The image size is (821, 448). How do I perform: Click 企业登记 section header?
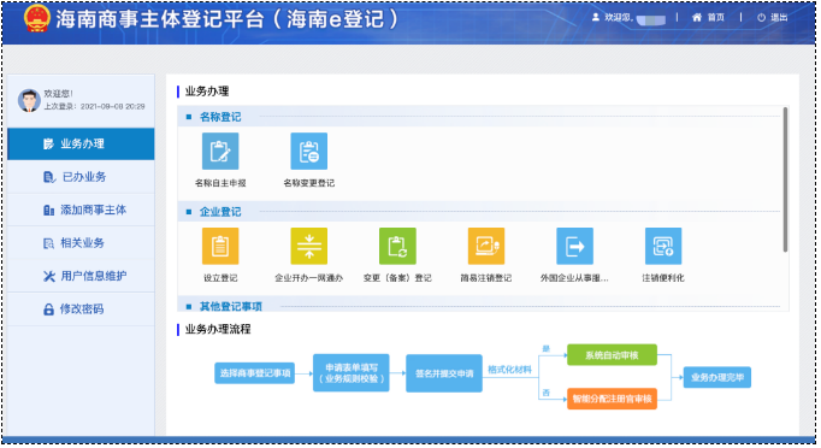[220, 211]
